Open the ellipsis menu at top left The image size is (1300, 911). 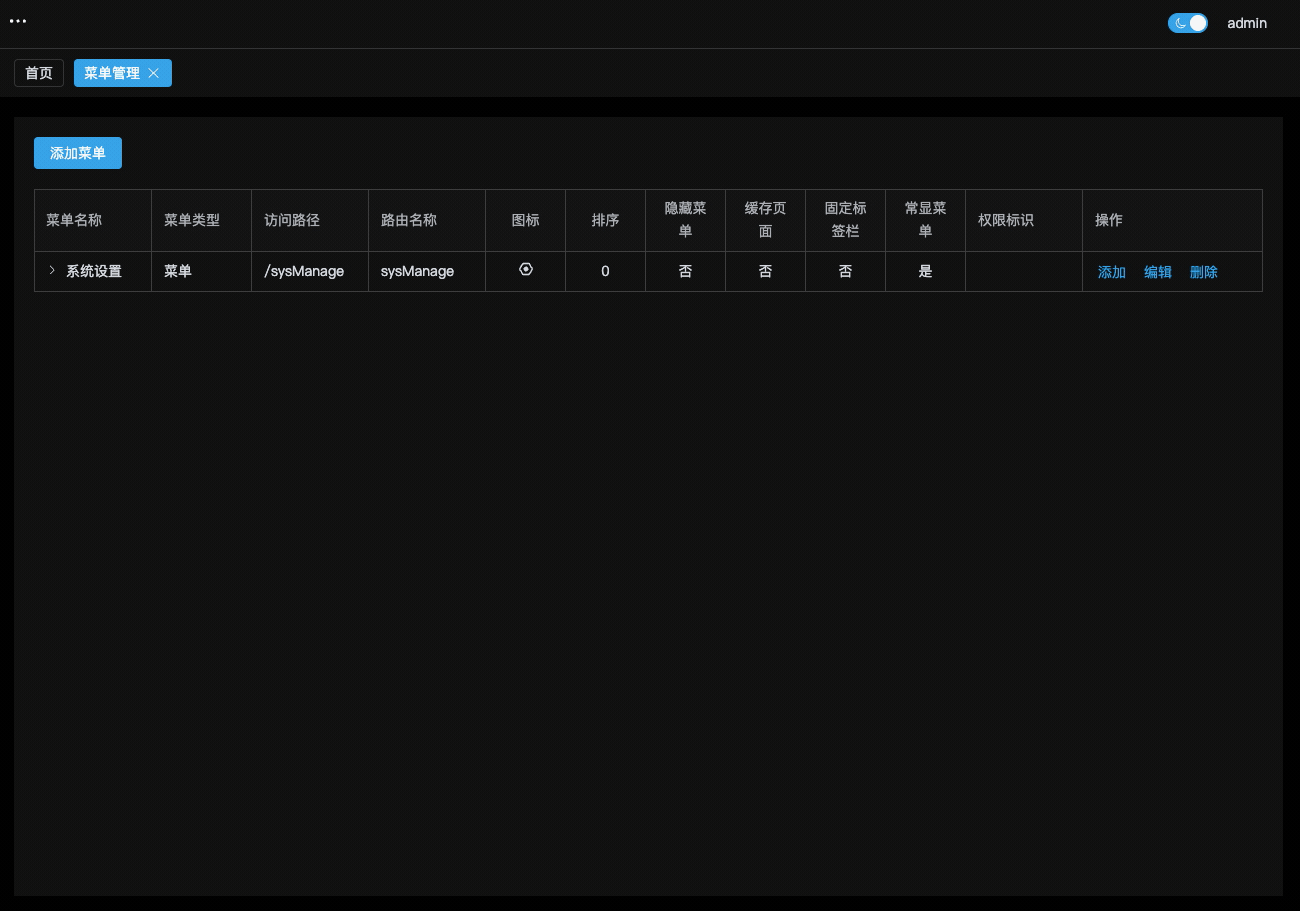[18, 21]
